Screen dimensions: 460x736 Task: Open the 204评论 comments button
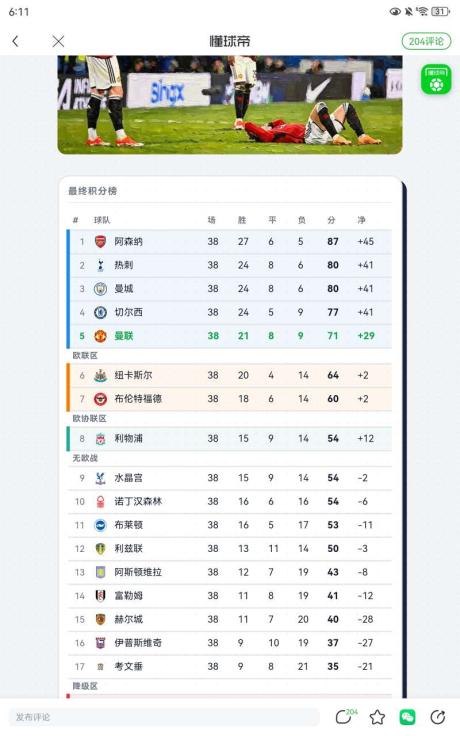(426, 41)
